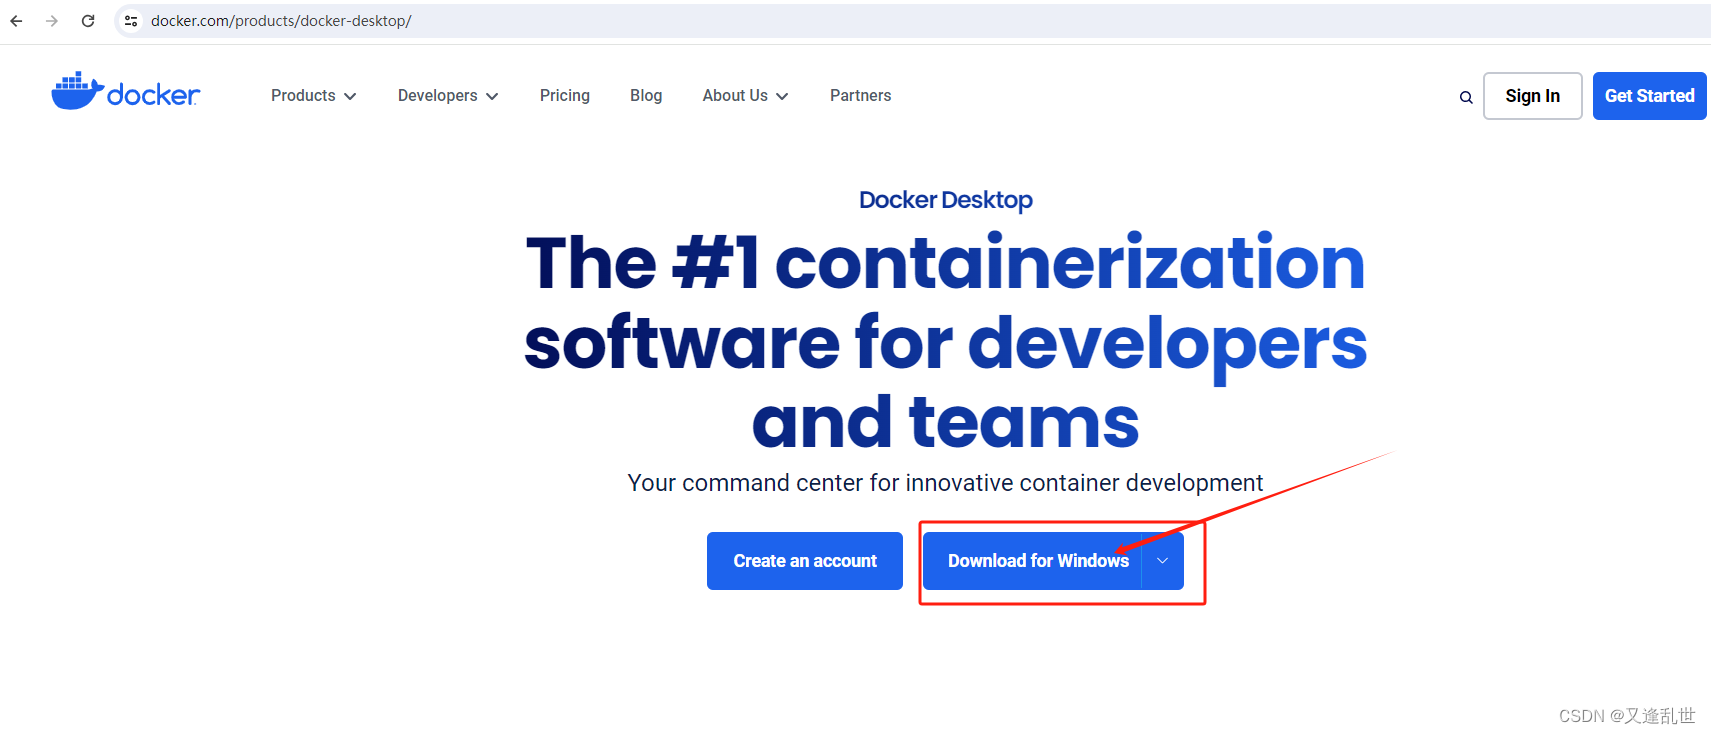Image resolution: width=1711 pixels, height=734 pixels.
Task: Click the browser forward arrow
Action: click(52, 21)
